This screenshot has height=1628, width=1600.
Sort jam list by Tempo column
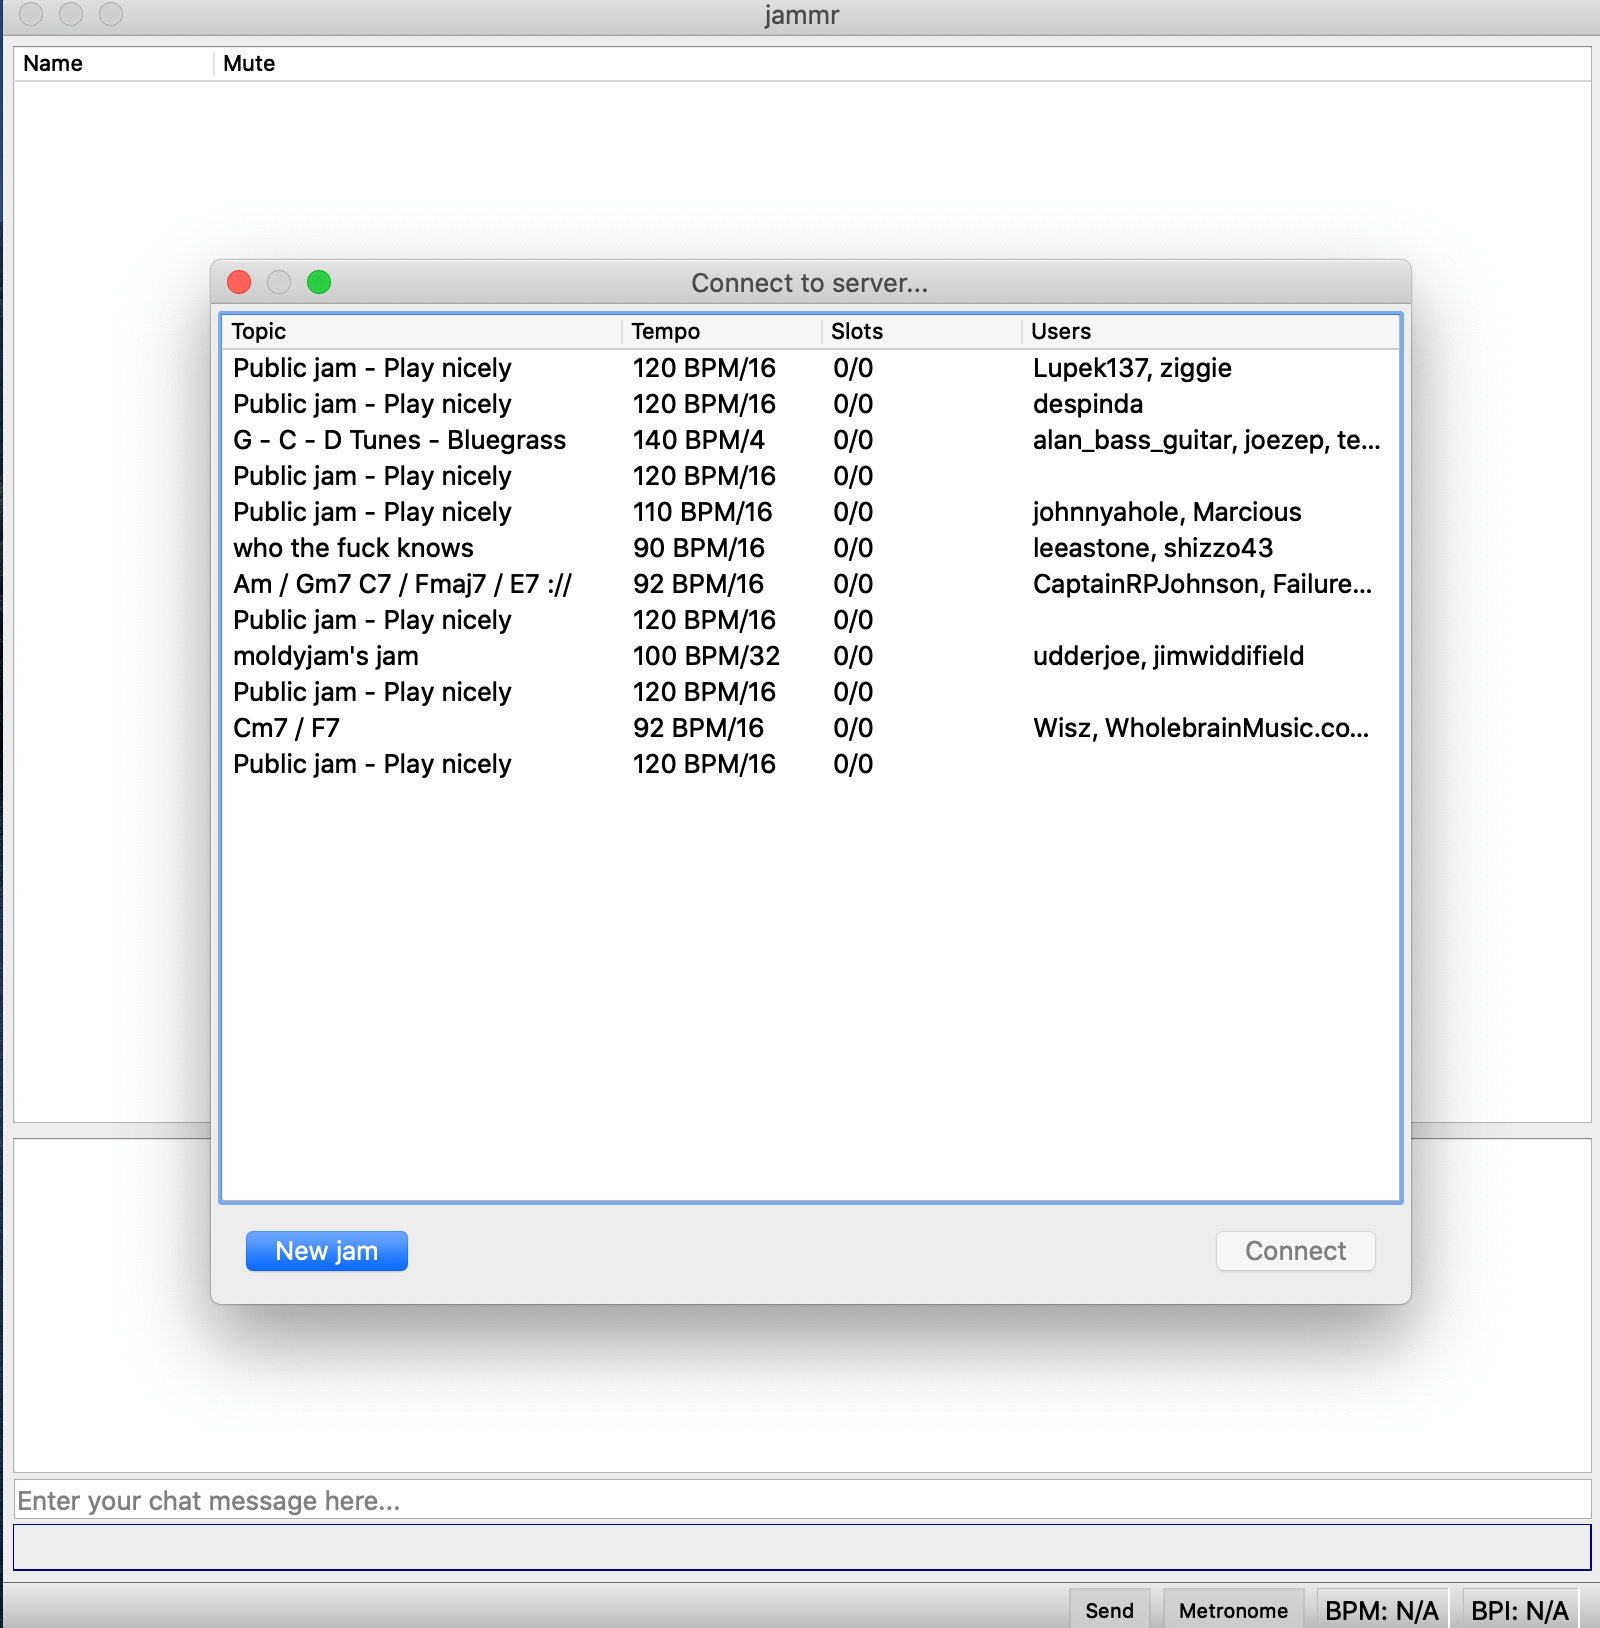tap(720, 332)
